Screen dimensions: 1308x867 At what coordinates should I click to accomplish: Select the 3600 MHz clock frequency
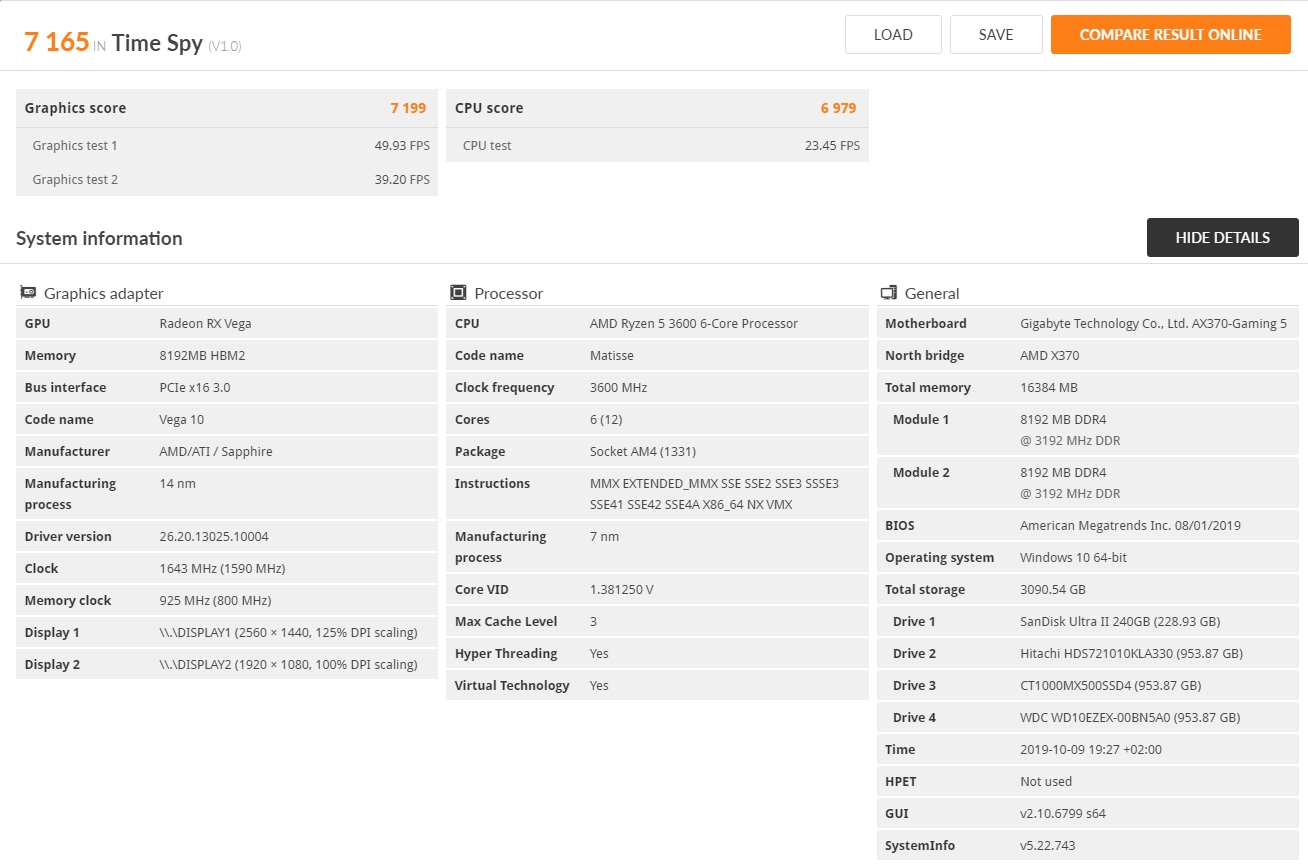click(618, 387)
